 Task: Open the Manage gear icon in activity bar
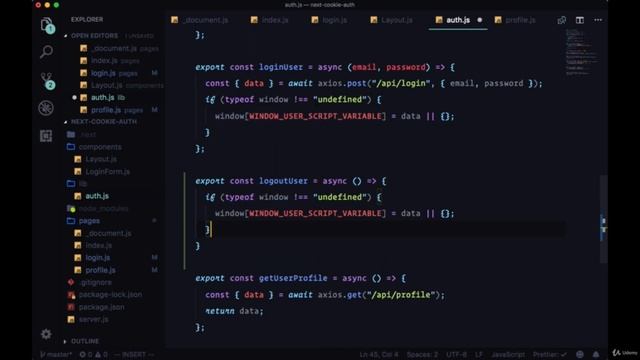click(x=46, y=334)
